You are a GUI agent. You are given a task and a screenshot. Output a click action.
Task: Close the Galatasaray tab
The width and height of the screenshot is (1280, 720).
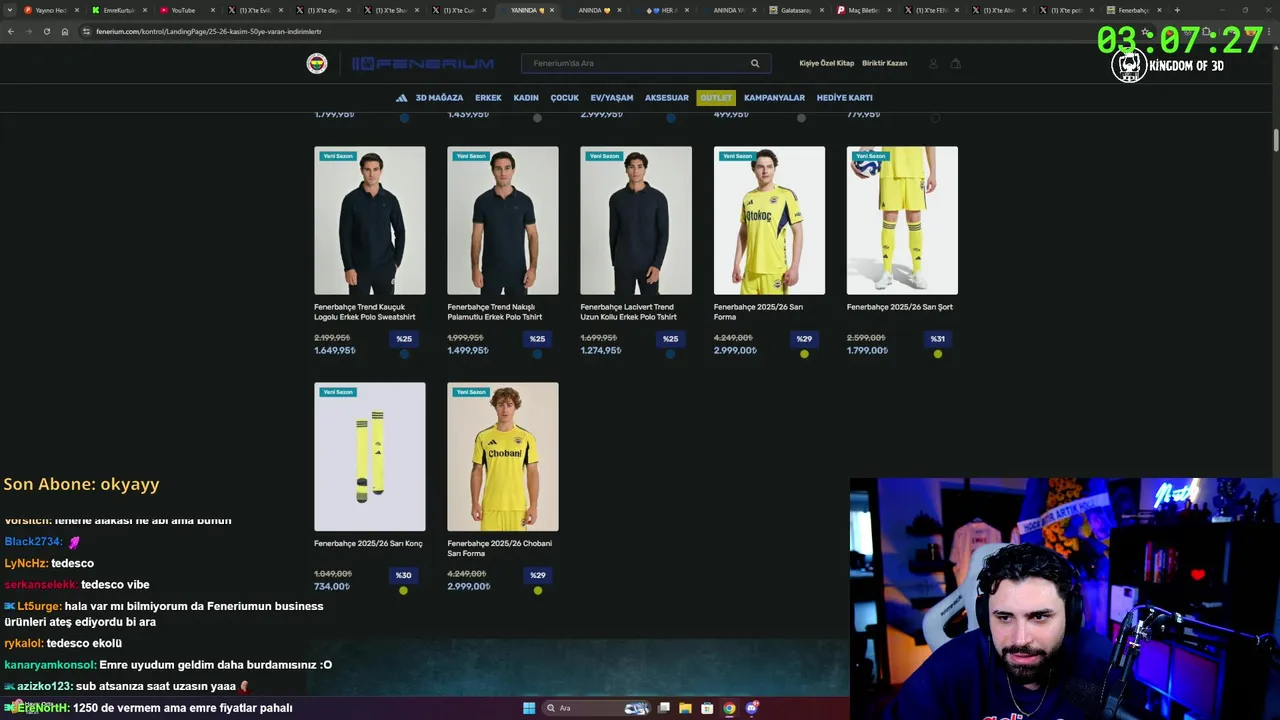point(822,10)
